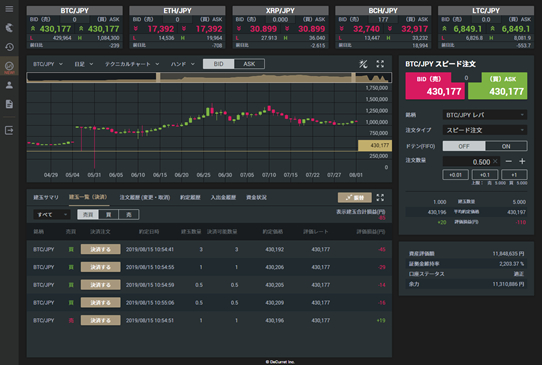
Task: Click the LTC/JPY ticker card header
Action: coord(486,10)
